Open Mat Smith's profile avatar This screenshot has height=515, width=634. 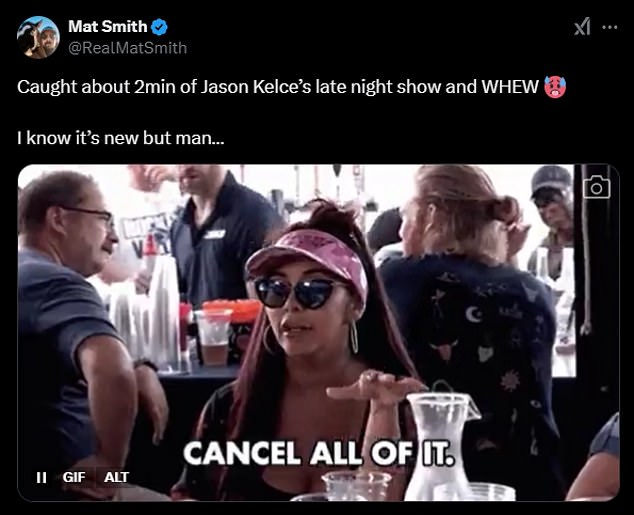[x=38, y=38]
